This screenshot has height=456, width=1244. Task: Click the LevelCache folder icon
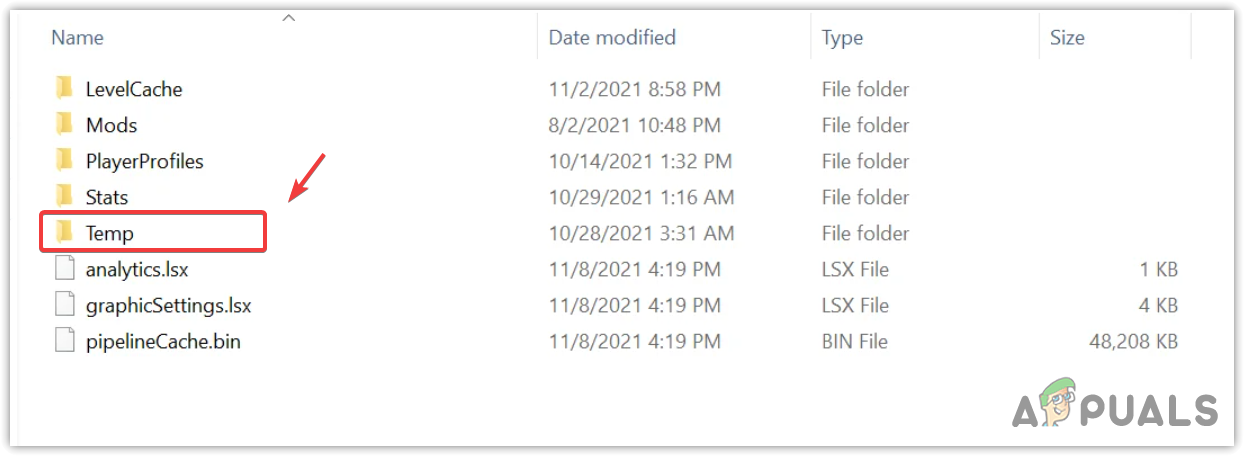[65, 89]
